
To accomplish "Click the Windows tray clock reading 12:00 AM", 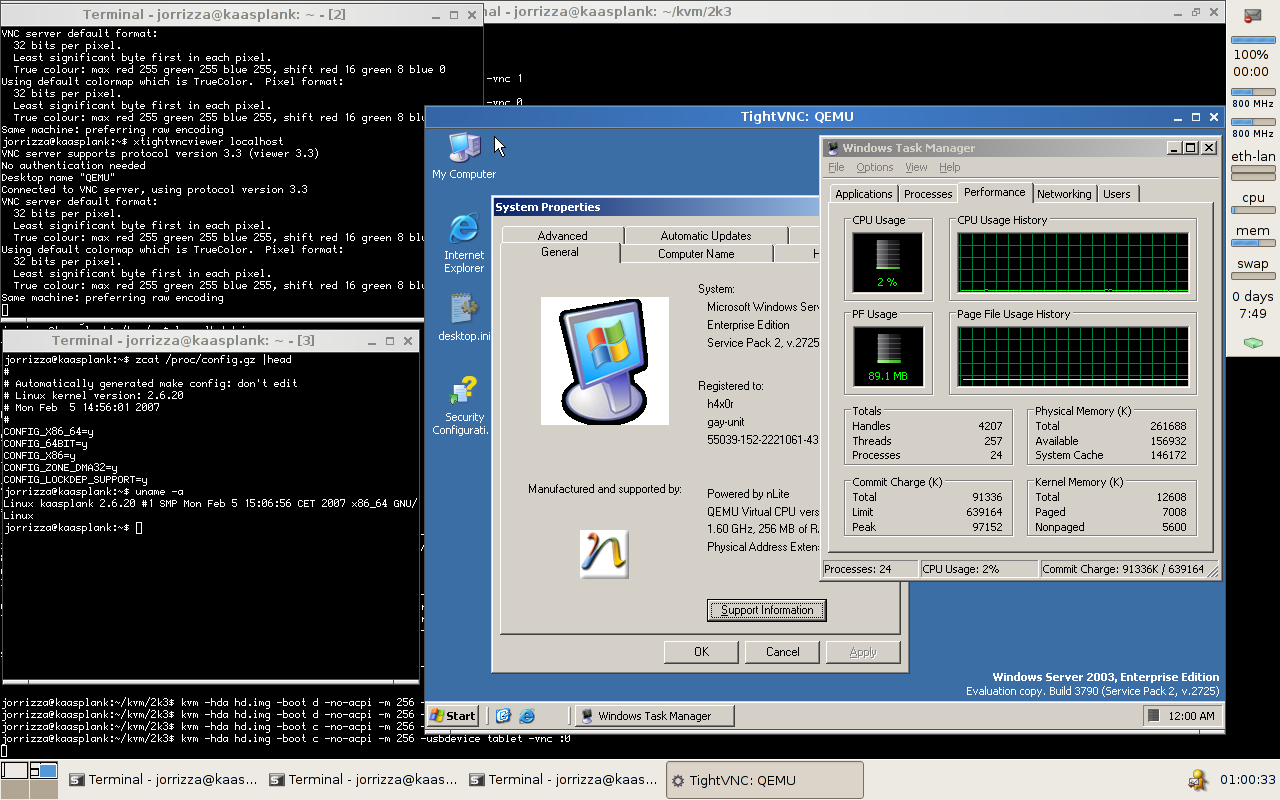I will click(x=1192, y=716).
